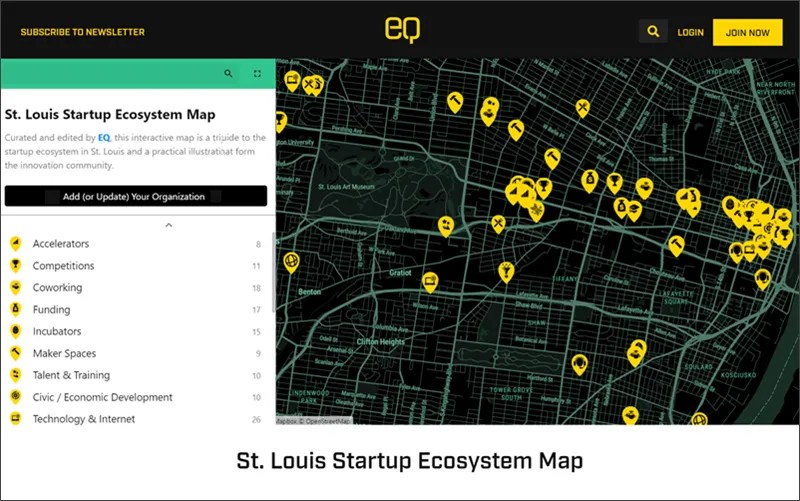Search within the map panel's green bar
This screenshot has width=800, height=501.
click(x=228, y=73)
